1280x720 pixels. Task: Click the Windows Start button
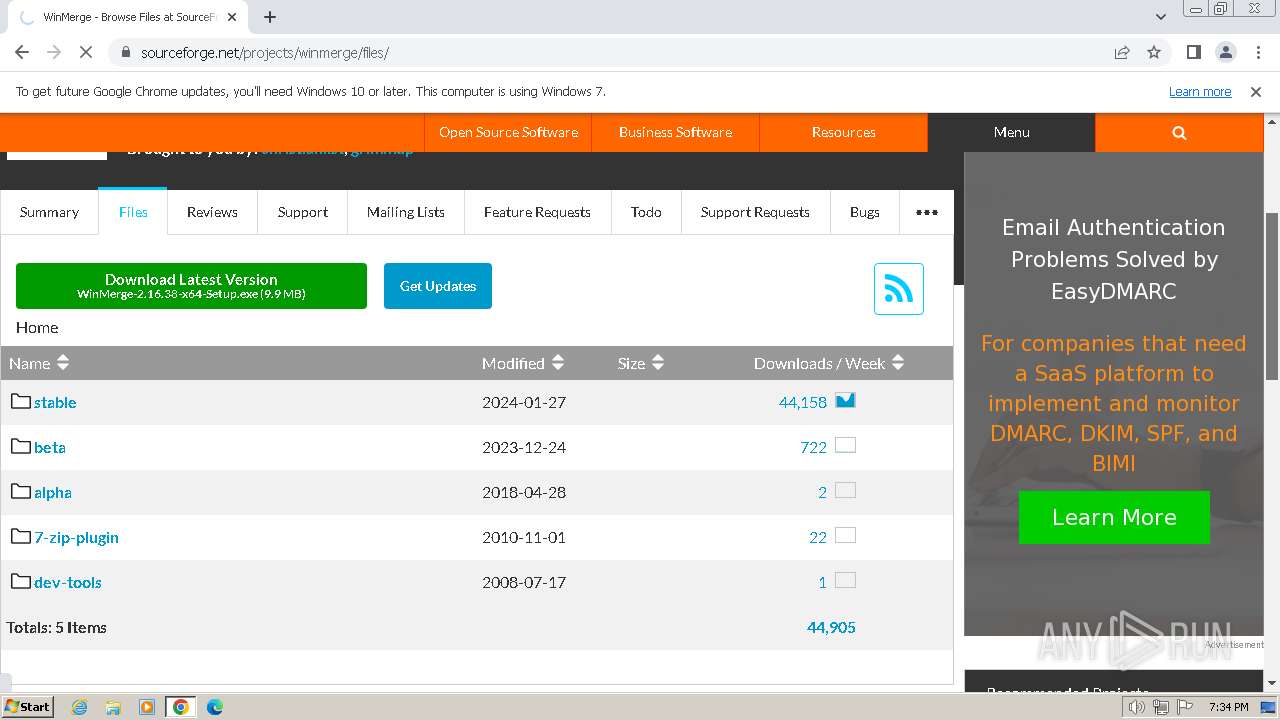click(28, 707)
